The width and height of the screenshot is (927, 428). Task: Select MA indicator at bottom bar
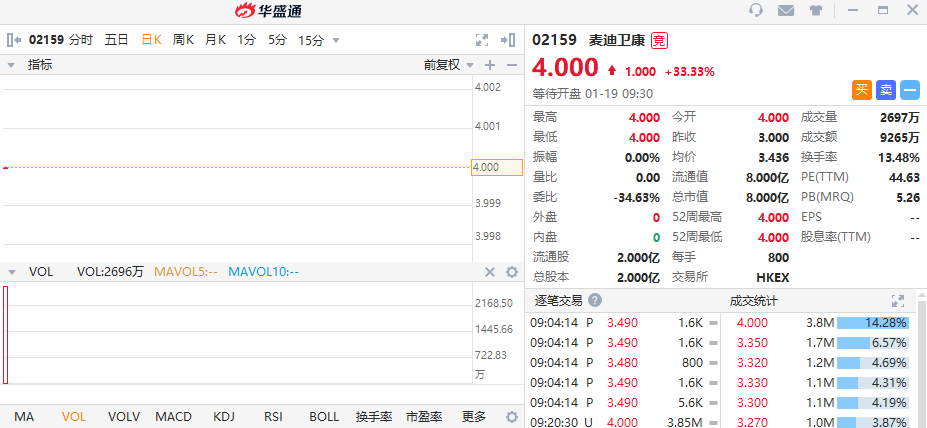click(24, 416)
